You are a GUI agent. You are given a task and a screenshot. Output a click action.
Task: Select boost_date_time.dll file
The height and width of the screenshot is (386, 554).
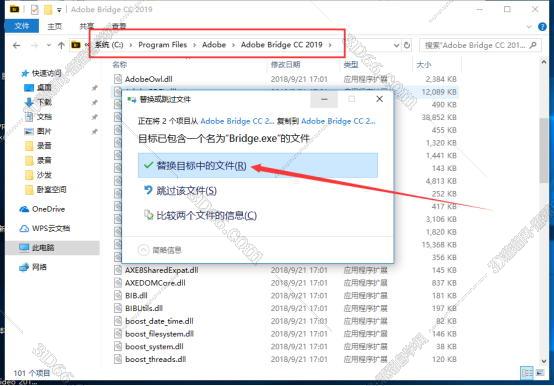(x=159, y=321)
